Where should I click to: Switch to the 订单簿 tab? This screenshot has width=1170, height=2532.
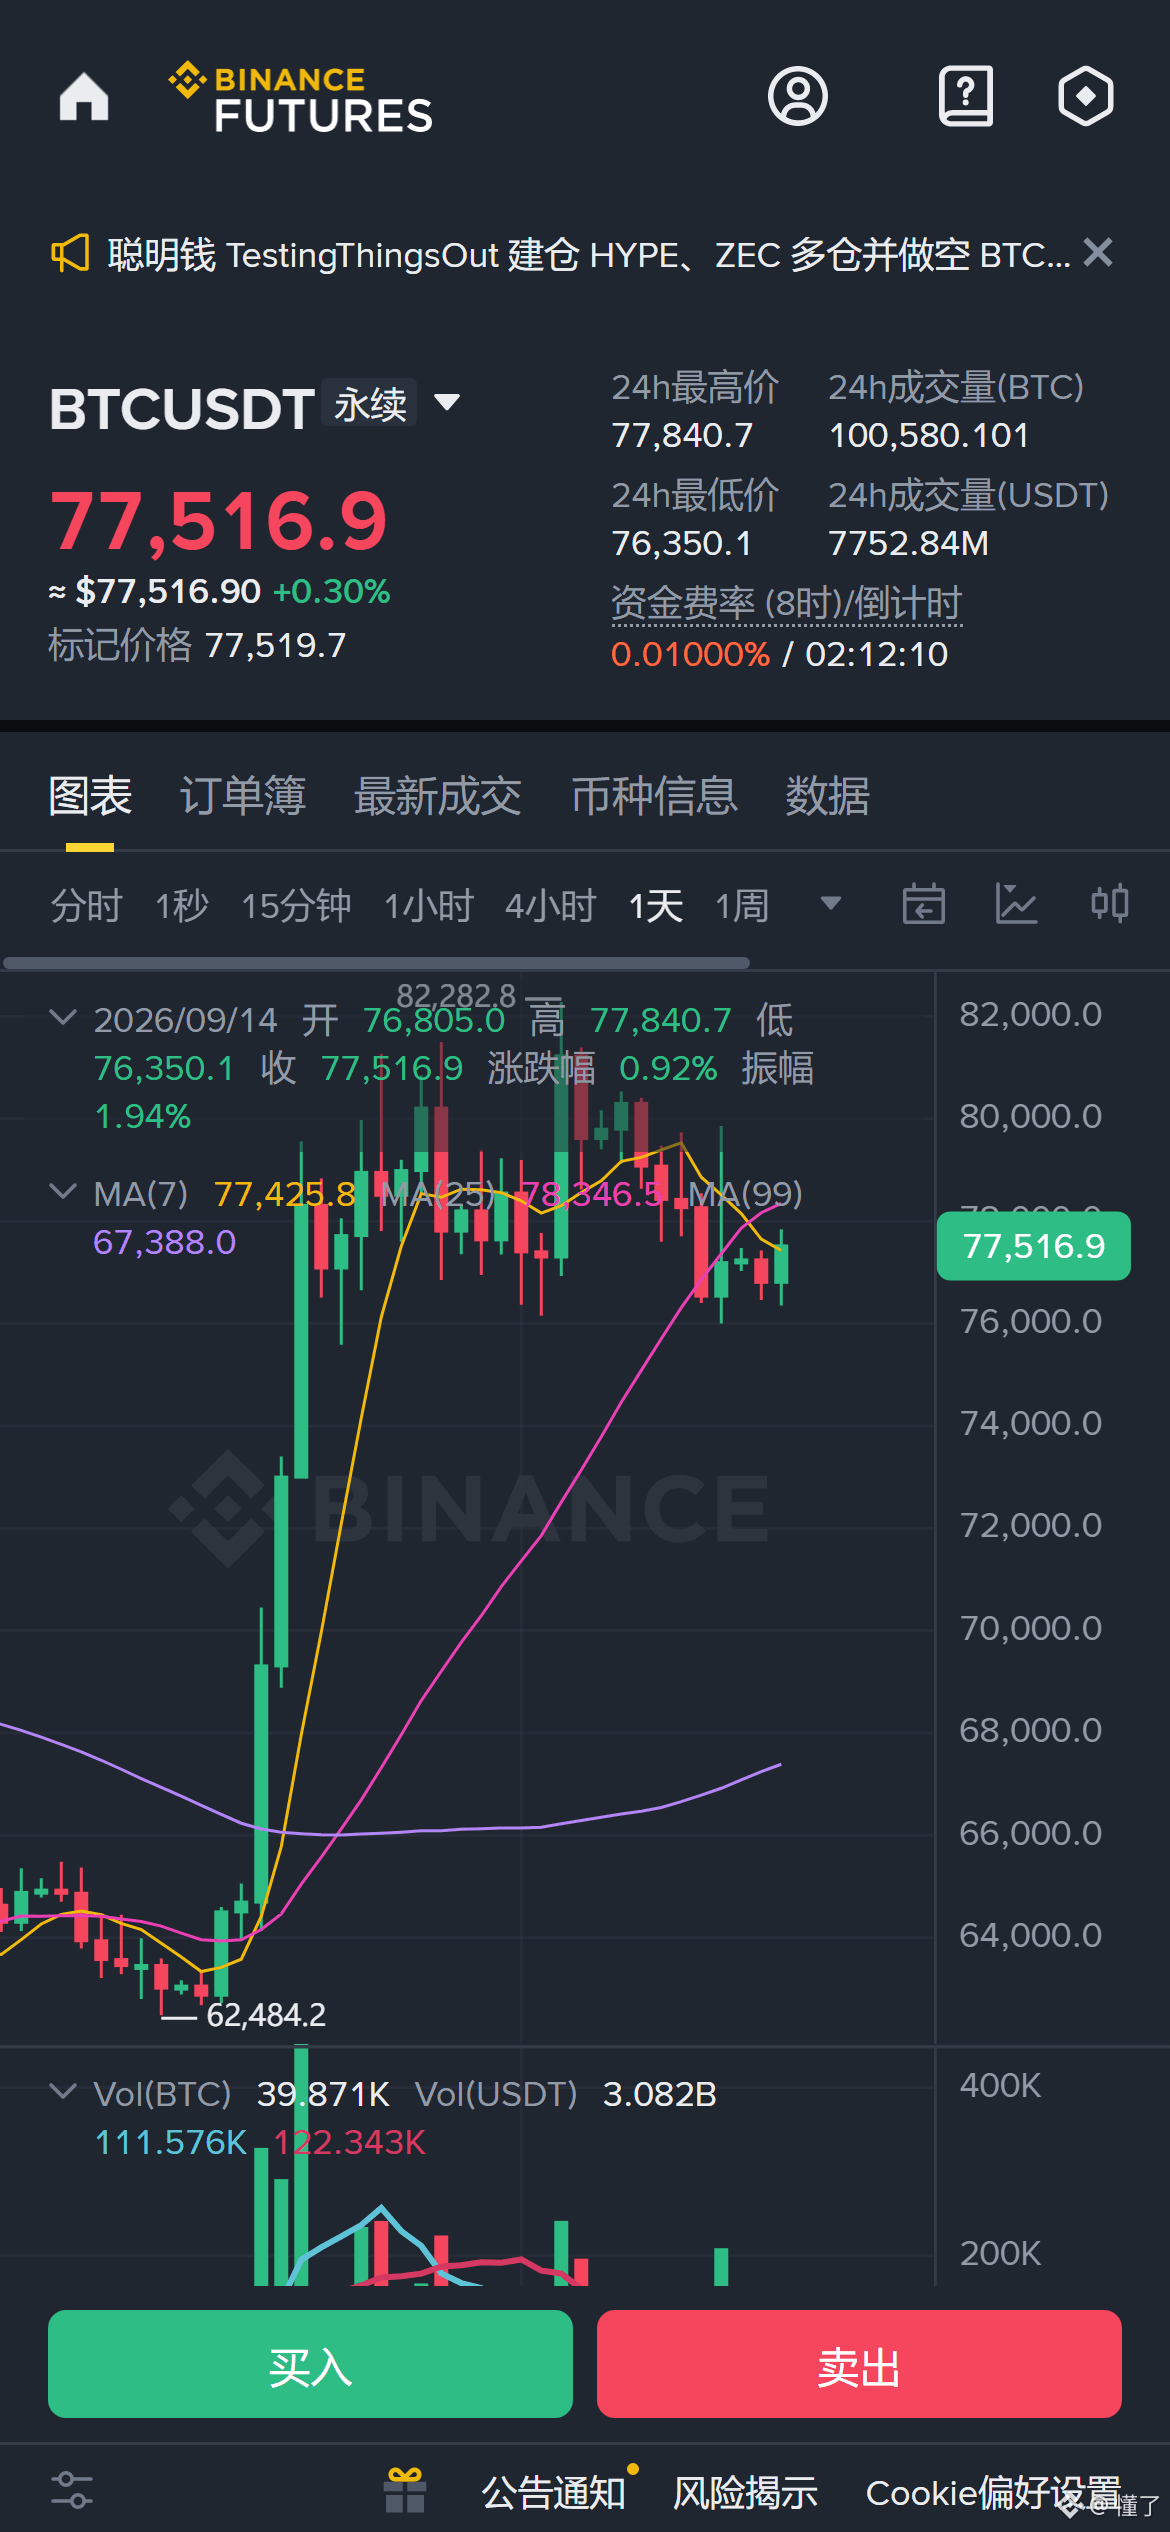click(x=243, y=796)
